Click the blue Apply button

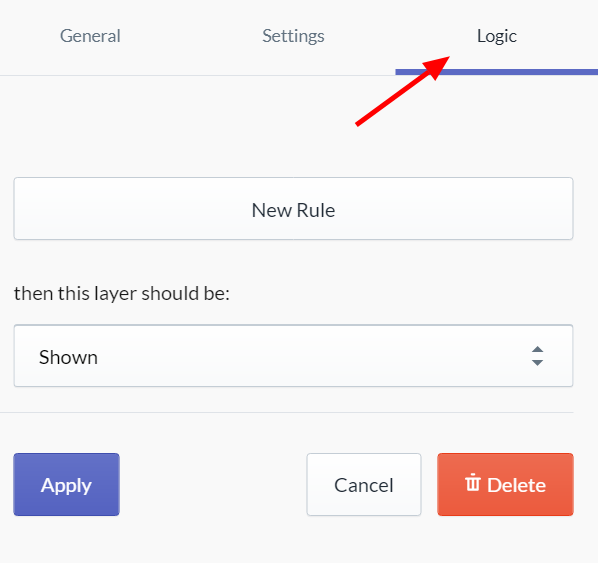[x=66, y=484]
